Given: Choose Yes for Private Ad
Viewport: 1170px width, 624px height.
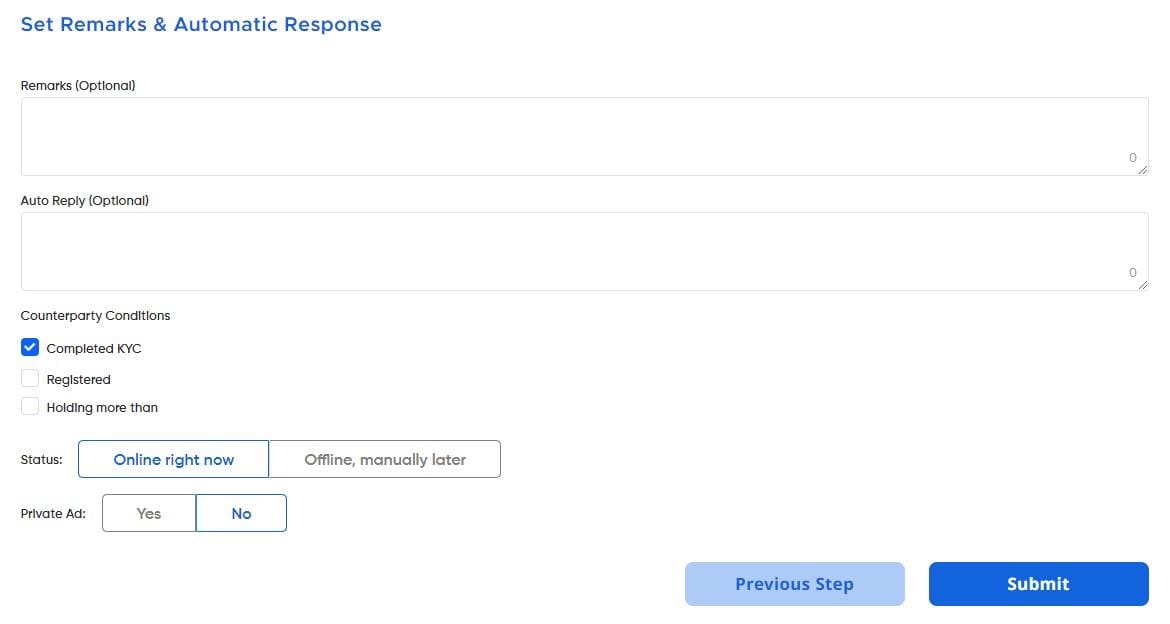Looking at the screenshot, I should [149, 513].
